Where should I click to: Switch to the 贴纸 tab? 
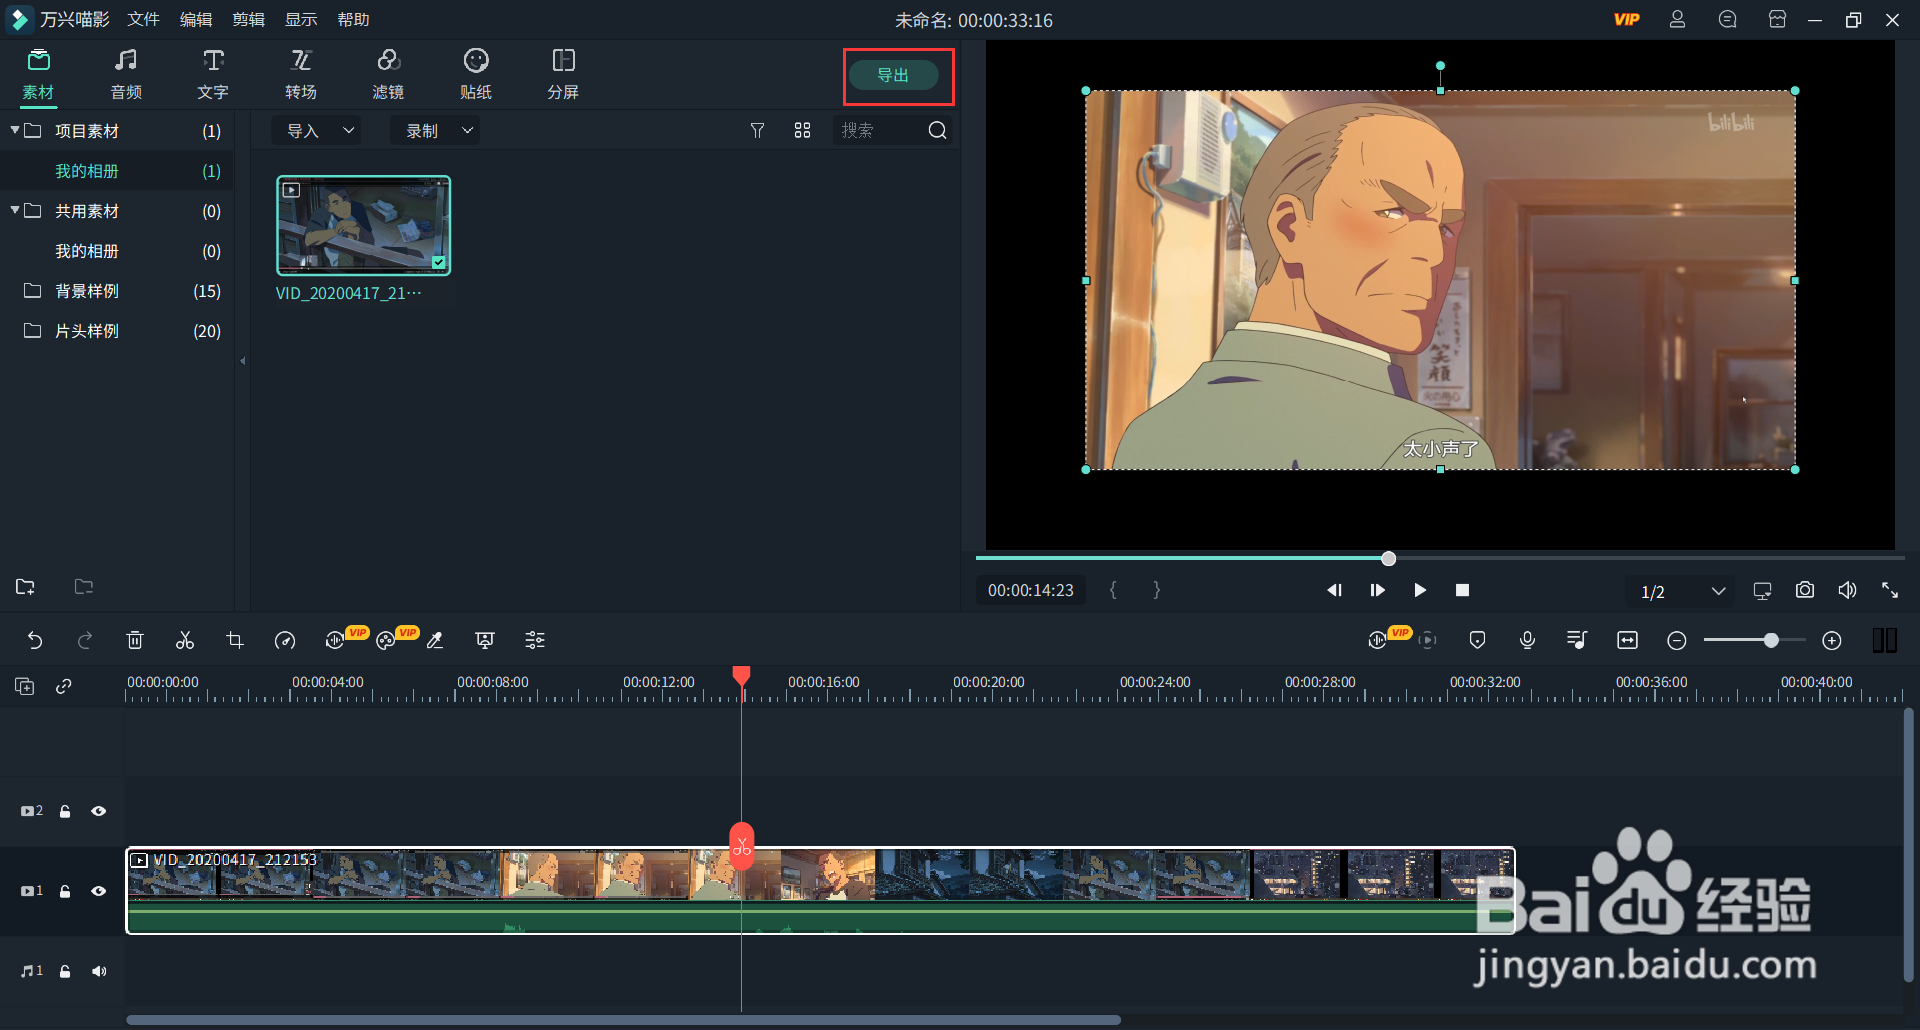tap(476, 74)
